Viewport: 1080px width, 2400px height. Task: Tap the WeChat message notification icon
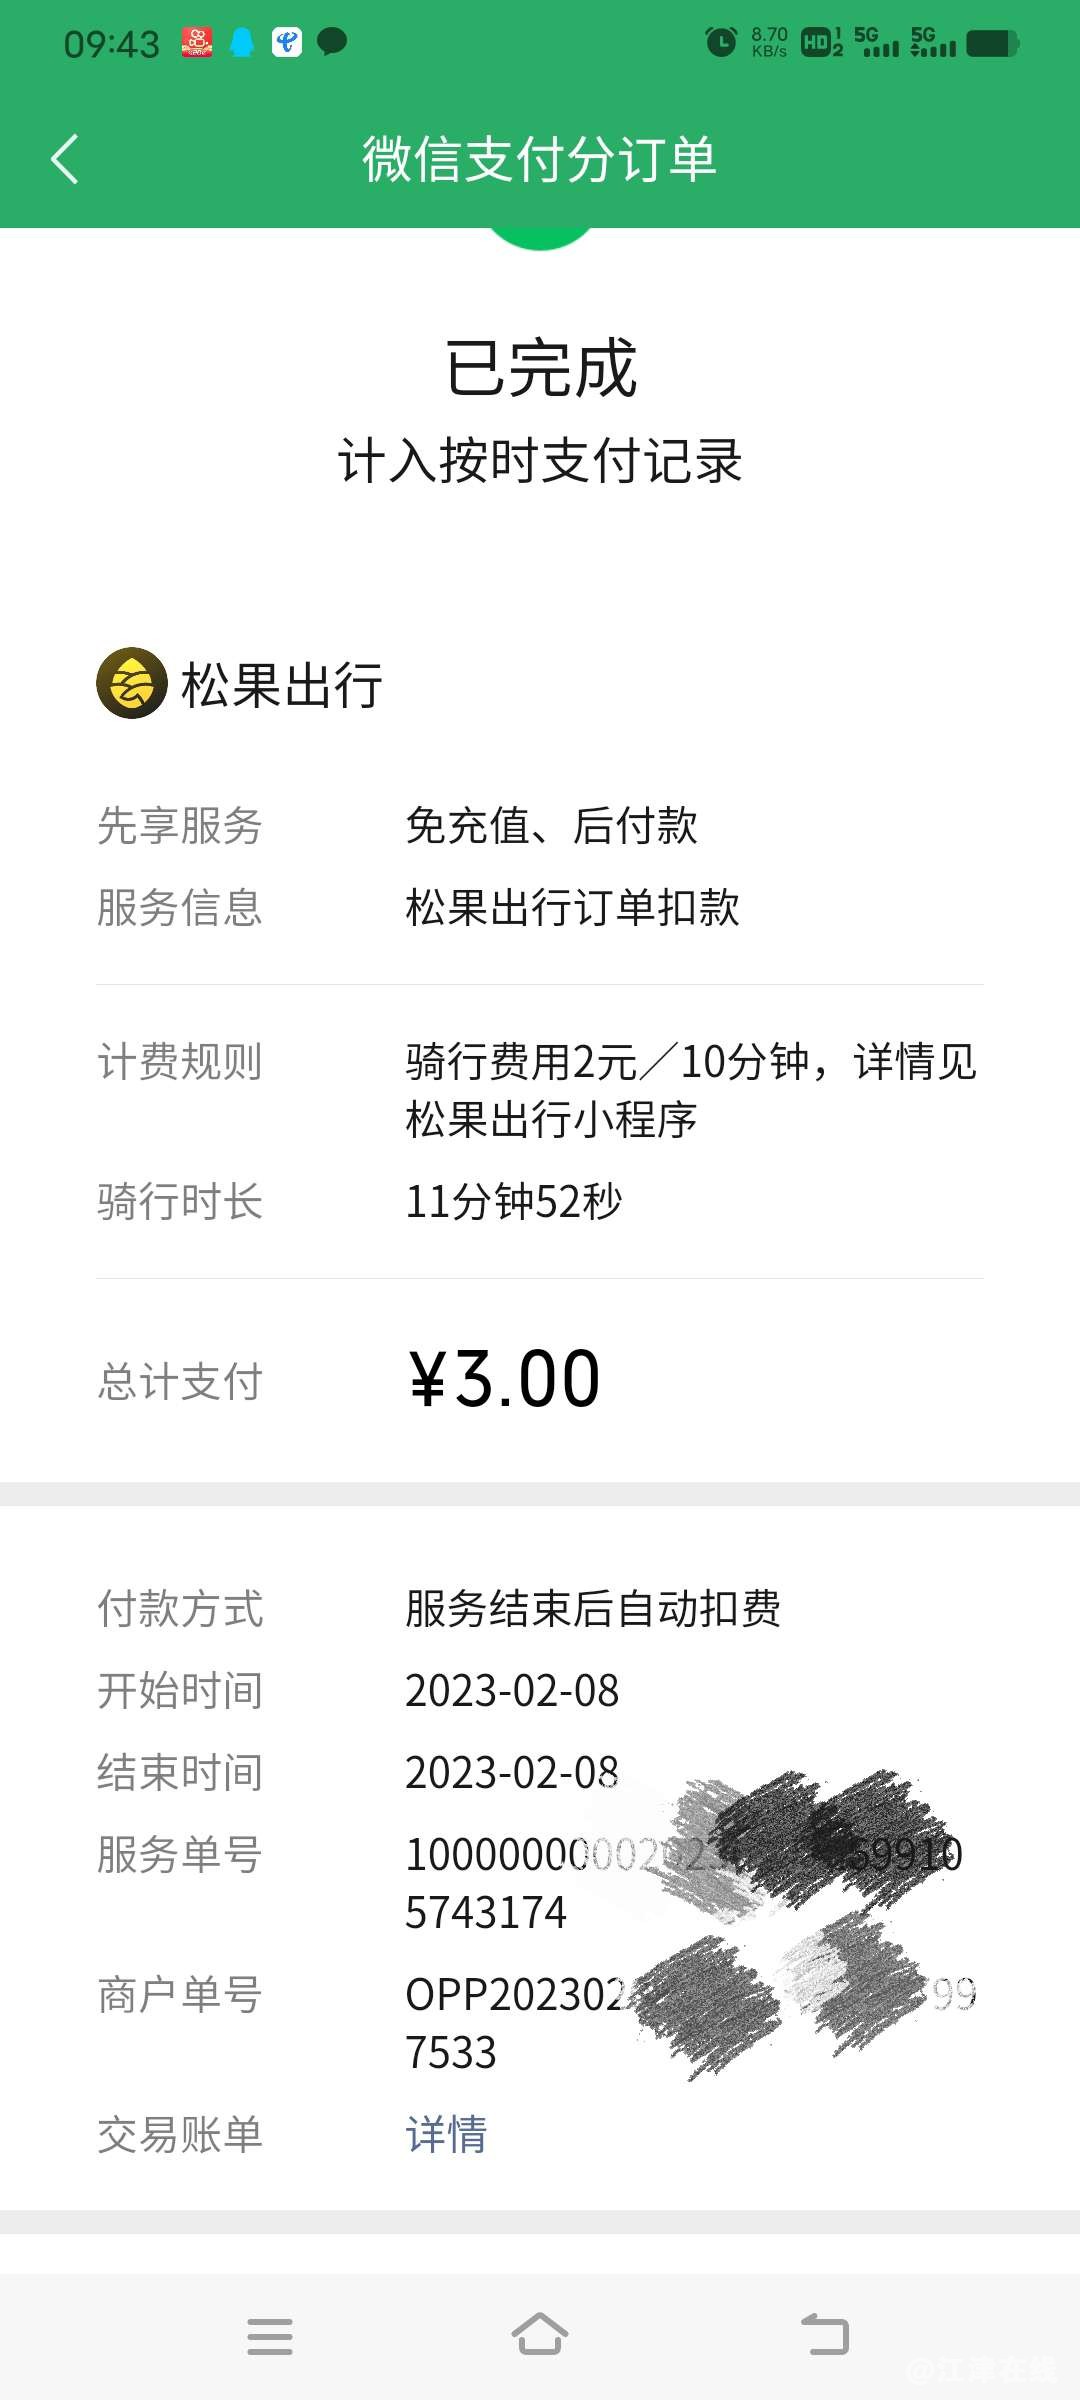(x=332, y=41)
